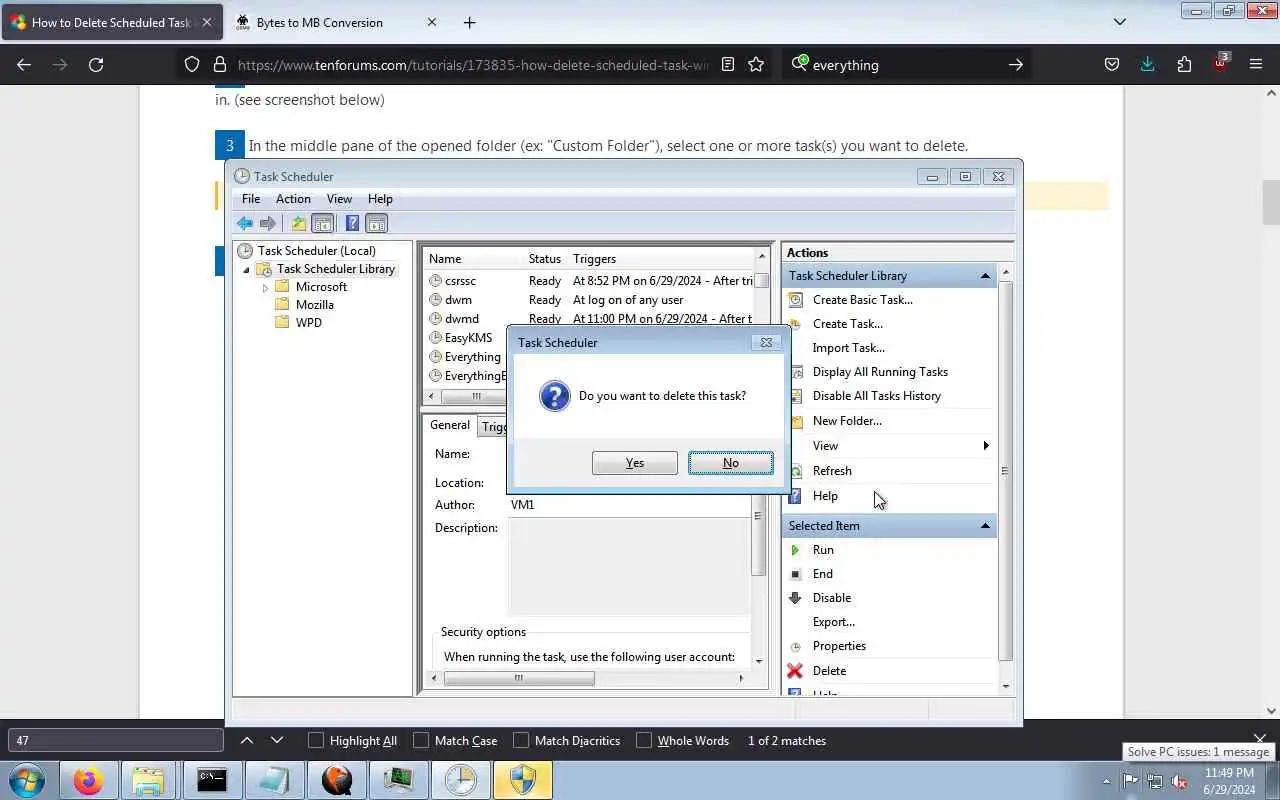
Task: Click the Action Center flag tray icon
Action: tap(1130, 781)
